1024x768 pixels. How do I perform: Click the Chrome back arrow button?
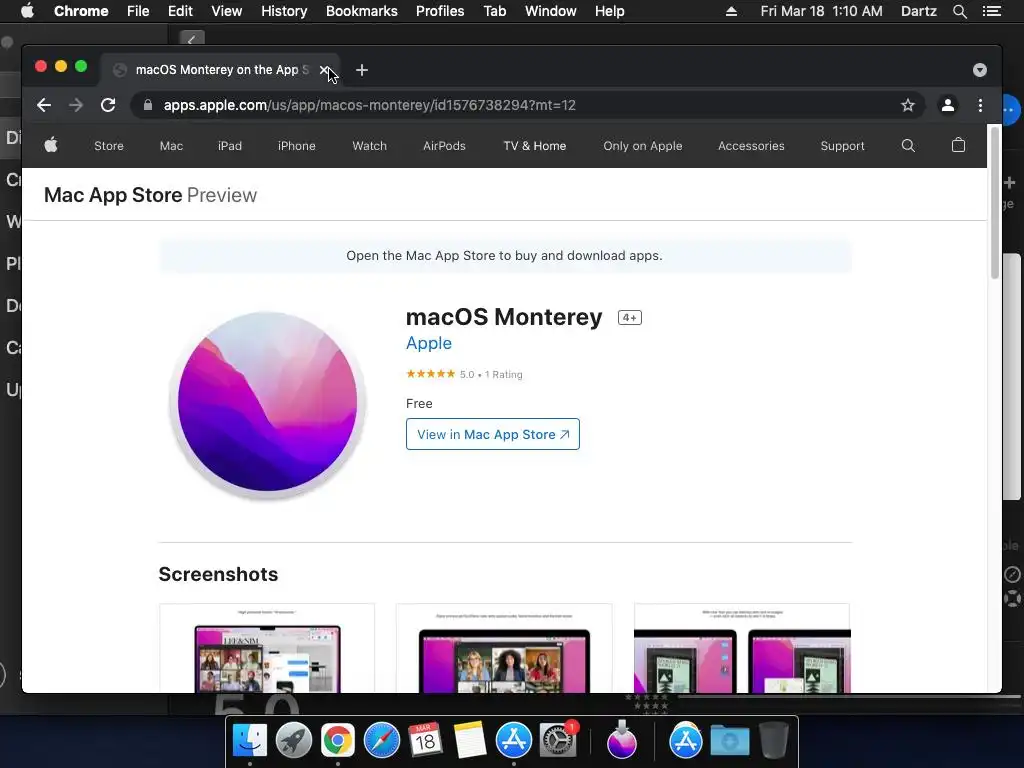(x=44, y=105)
